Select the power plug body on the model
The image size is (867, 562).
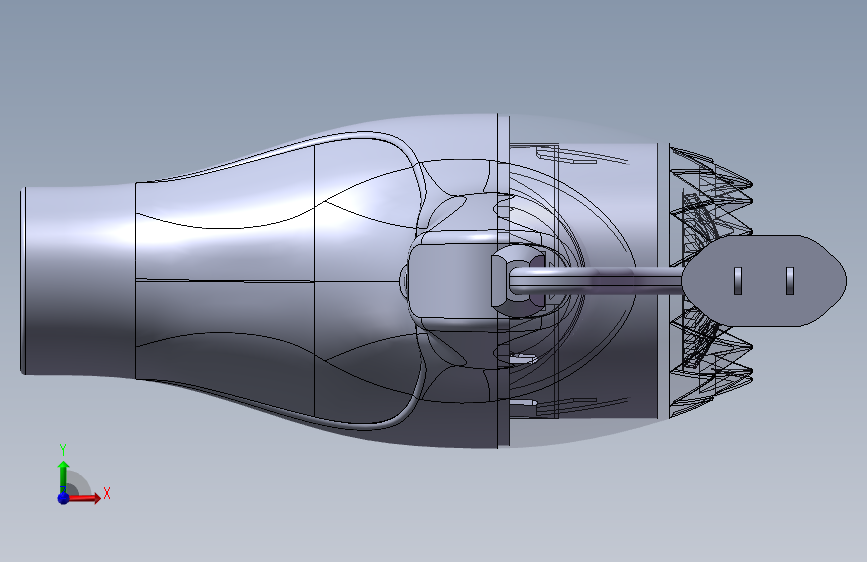pos(764,280)
